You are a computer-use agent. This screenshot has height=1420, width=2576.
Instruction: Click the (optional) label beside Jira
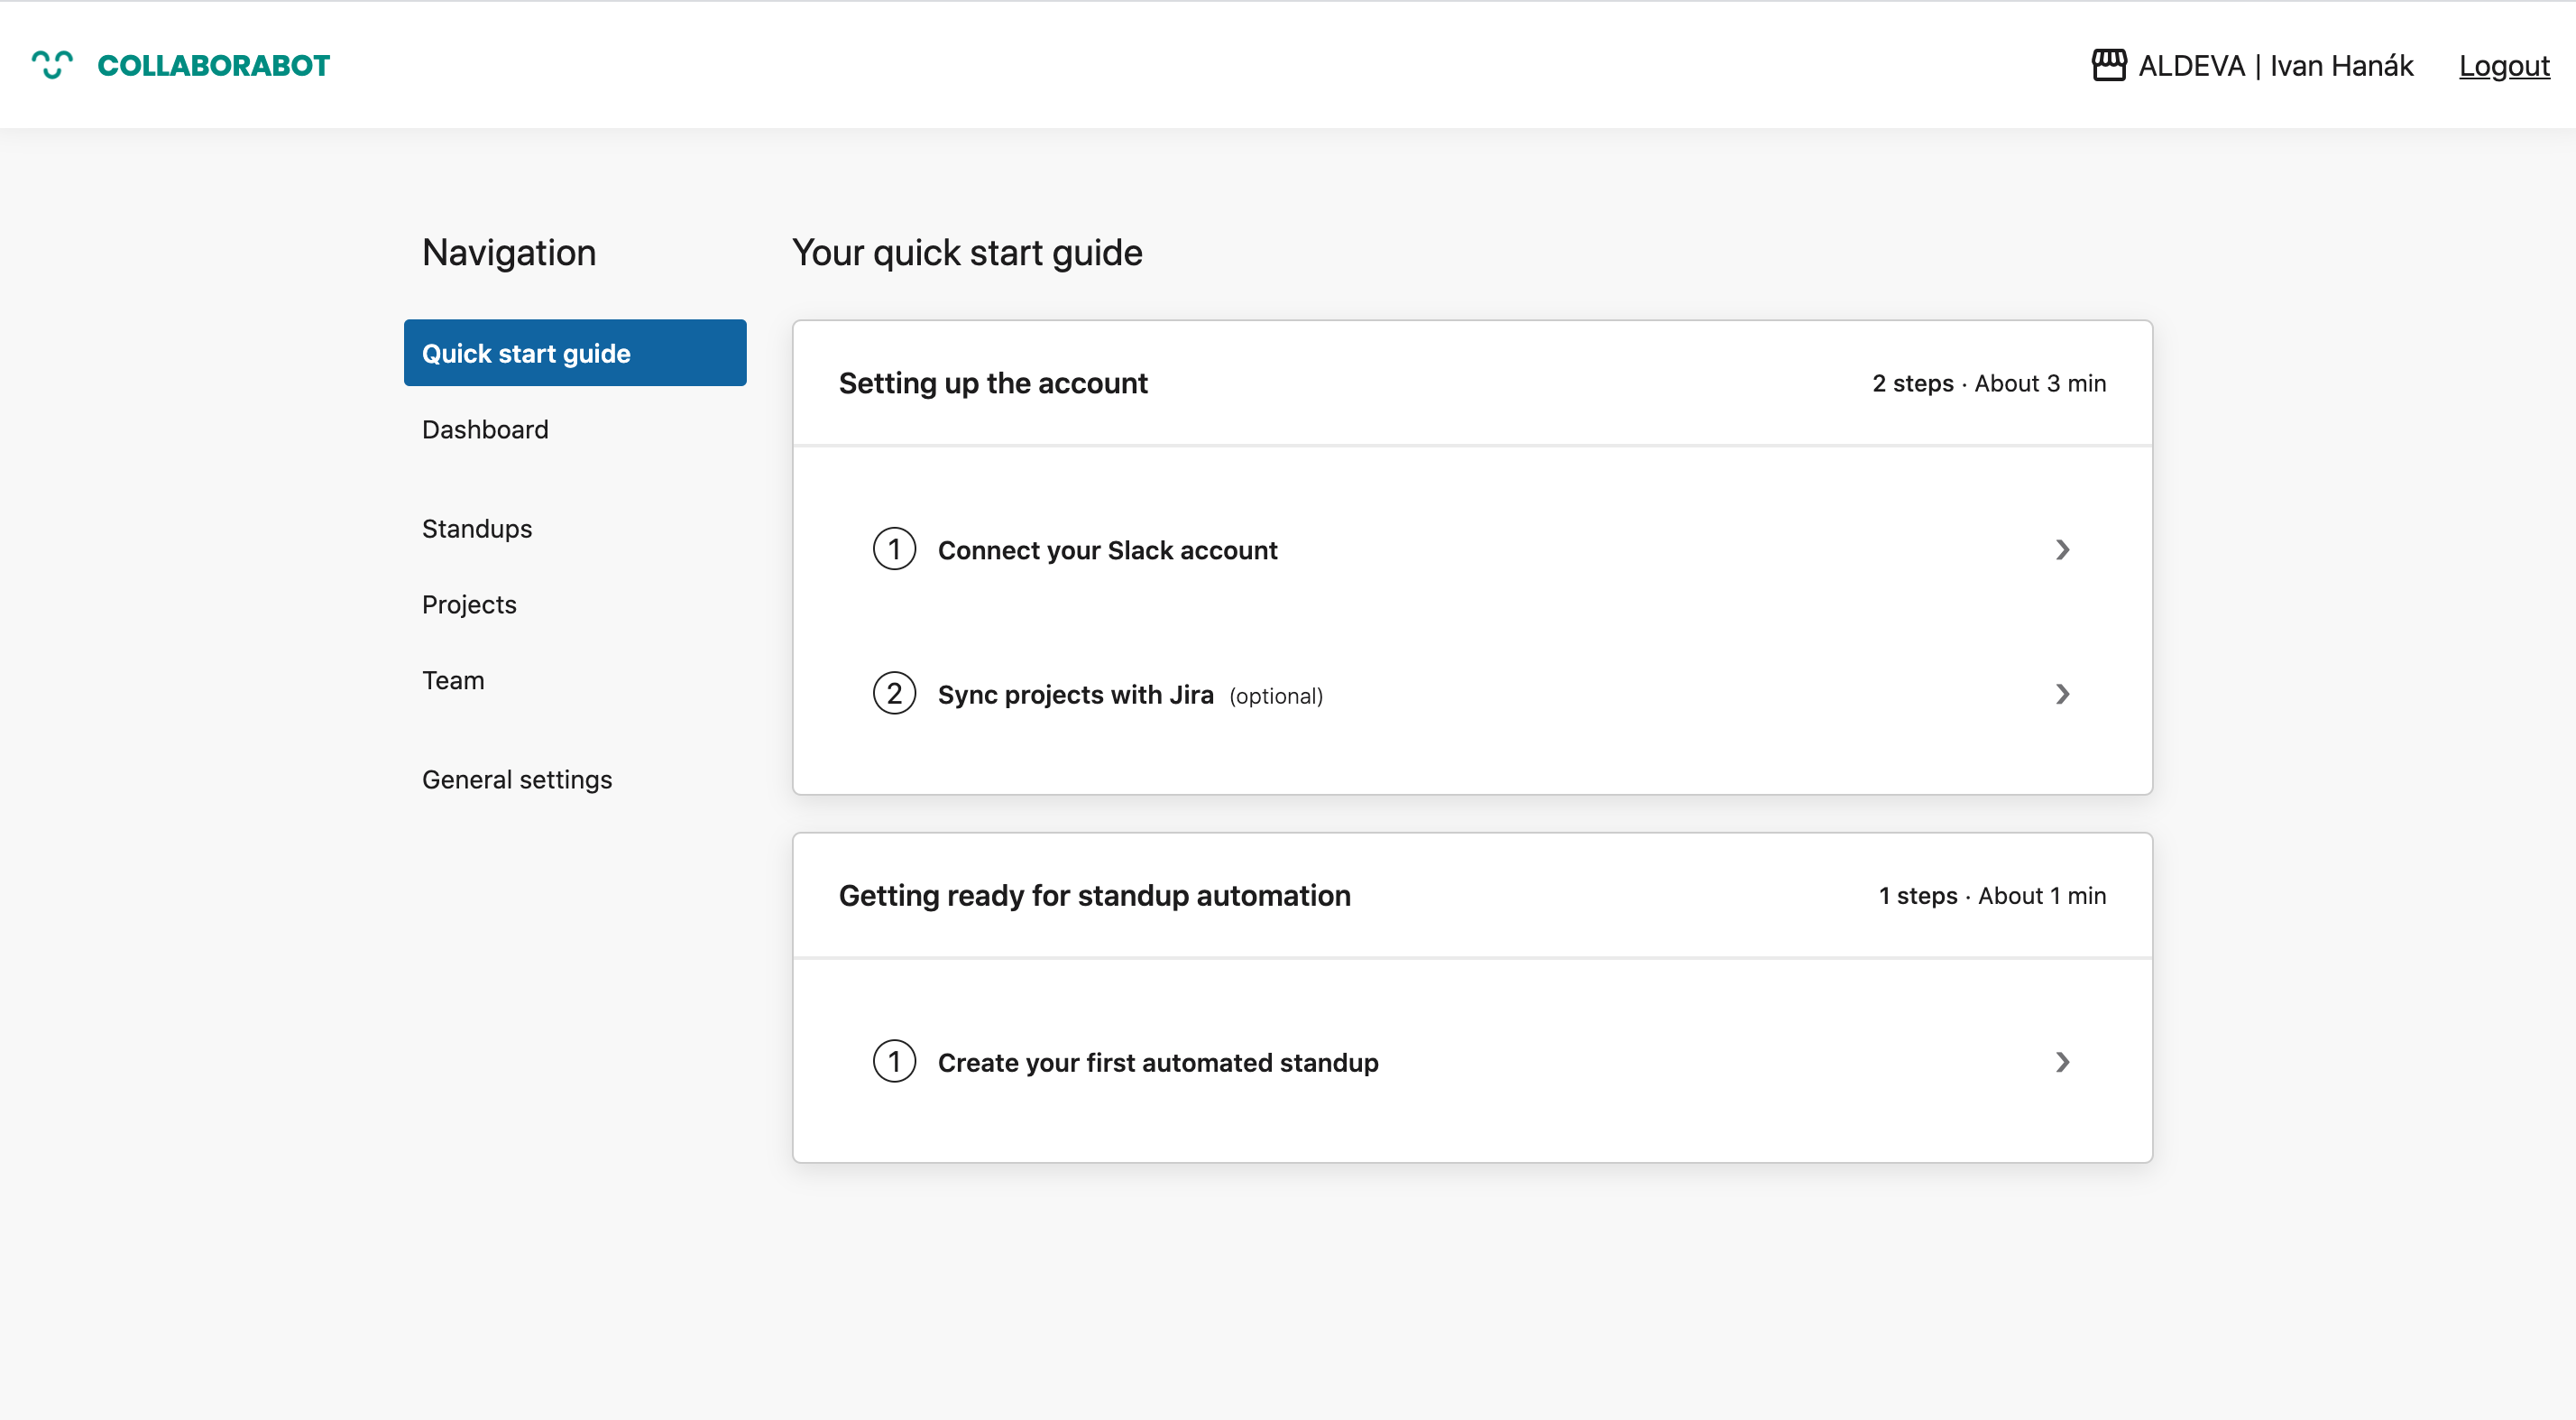click(x=1276, y=696)
